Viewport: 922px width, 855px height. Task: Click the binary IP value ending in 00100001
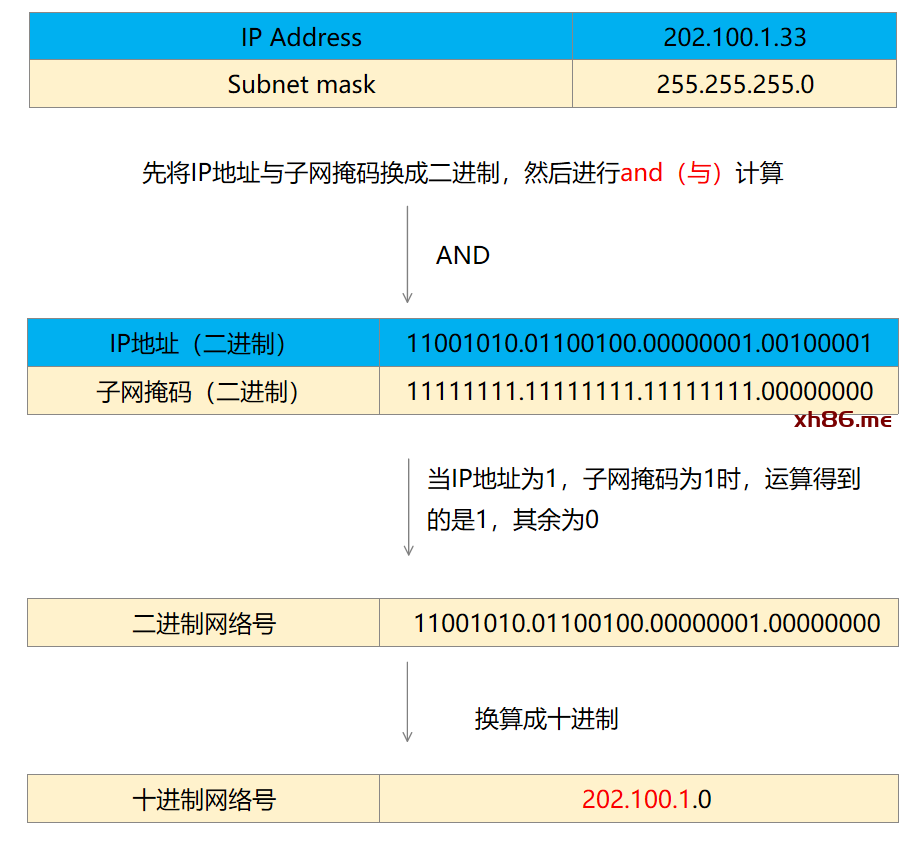pos(638,344)
